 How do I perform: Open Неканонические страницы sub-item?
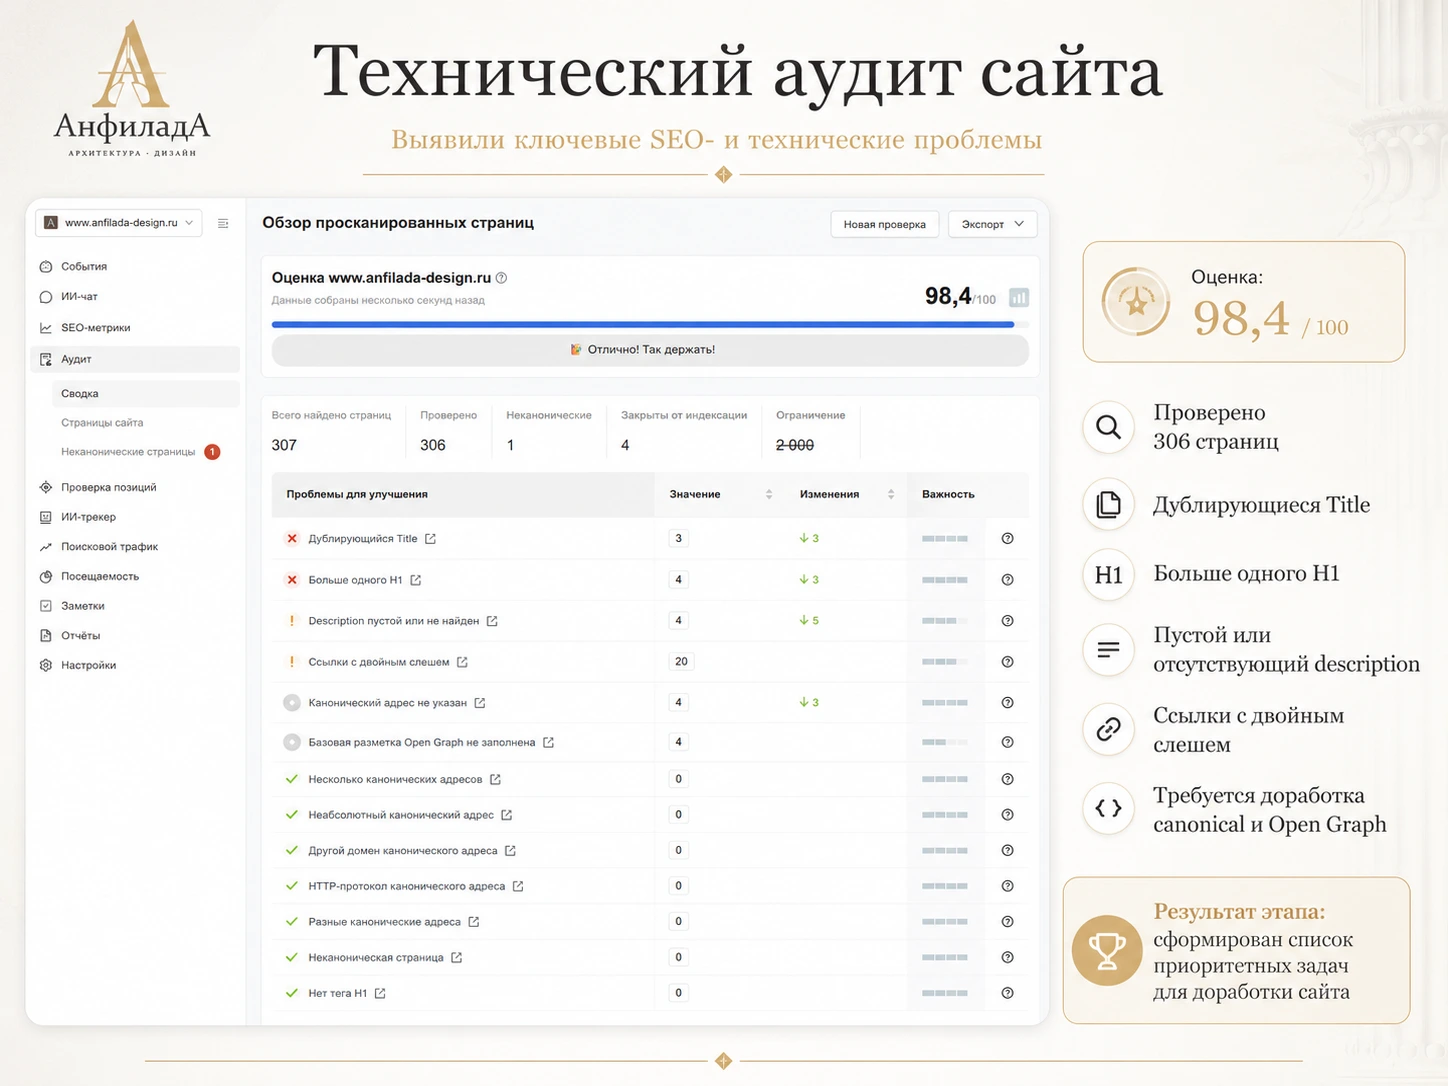[128, 452]
